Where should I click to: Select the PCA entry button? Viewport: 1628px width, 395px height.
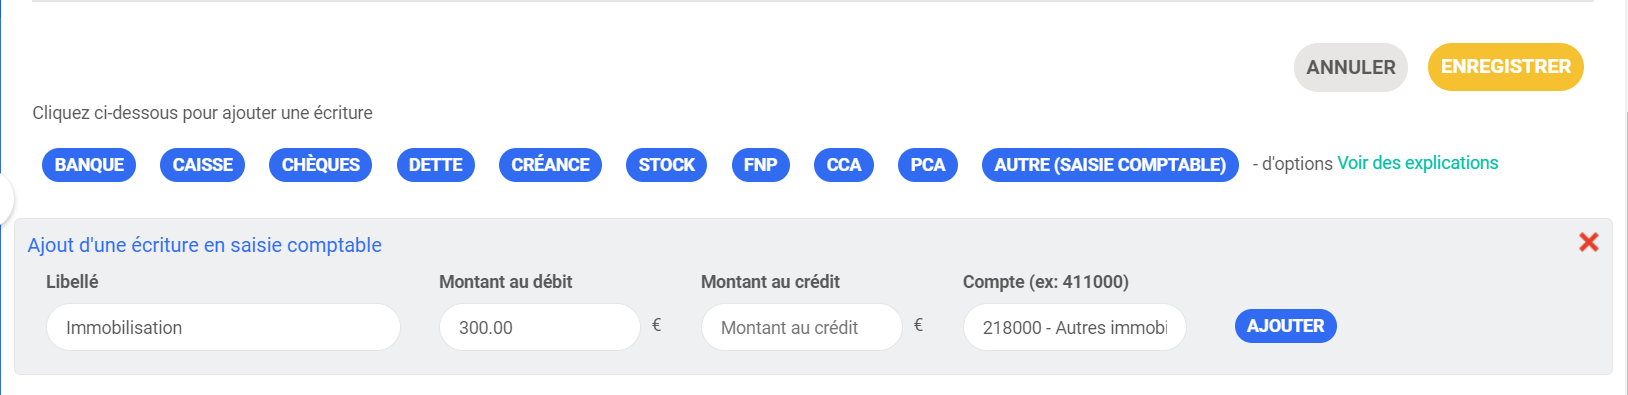tap(927, 165)
